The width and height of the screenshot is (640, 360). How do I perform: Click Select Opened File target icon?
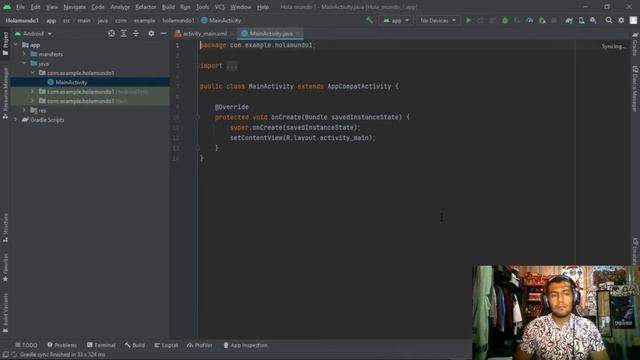click(111, 33)
